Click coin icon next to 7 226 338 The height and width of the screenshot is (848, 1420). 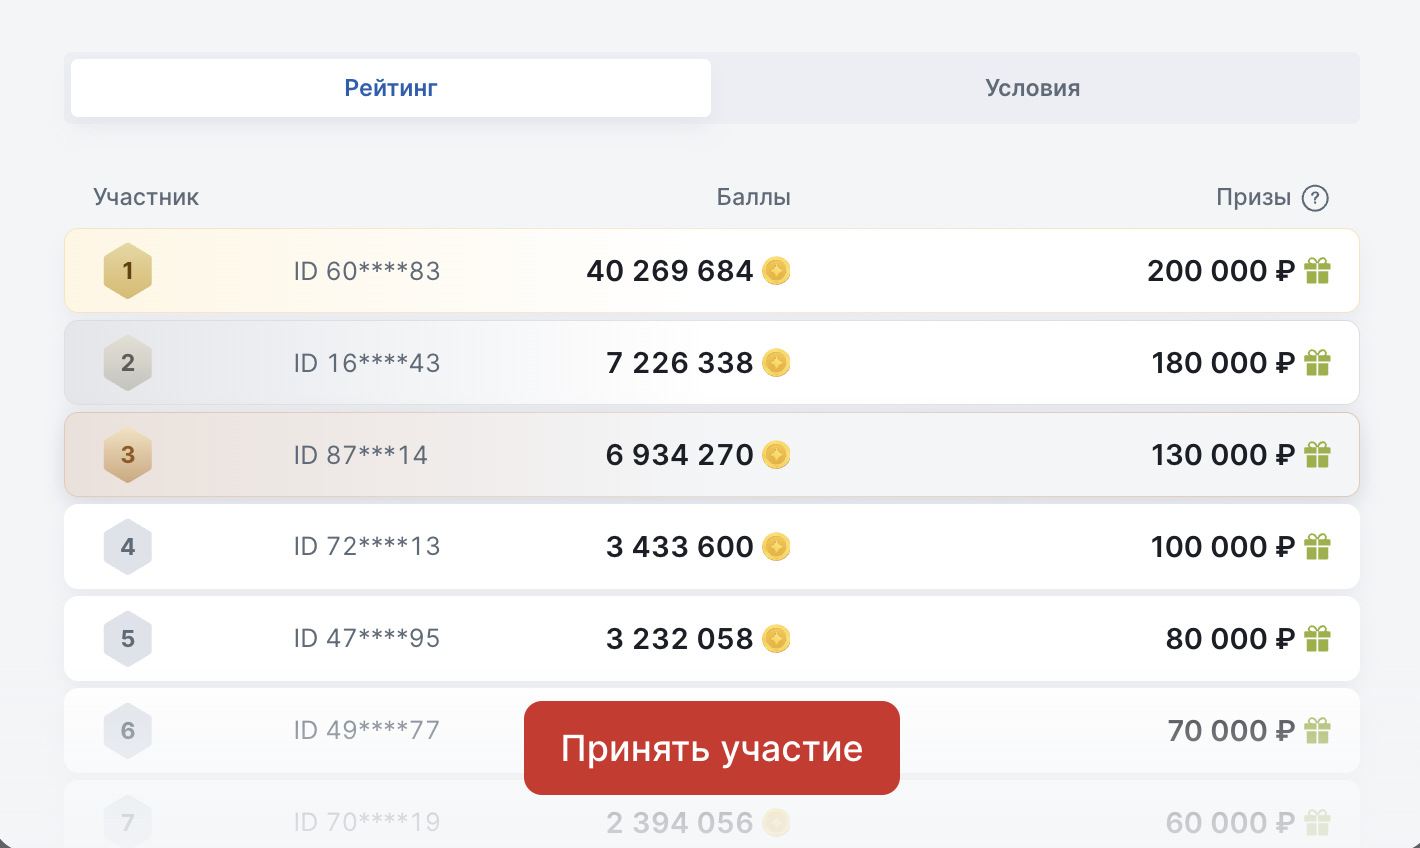[776, 363]
